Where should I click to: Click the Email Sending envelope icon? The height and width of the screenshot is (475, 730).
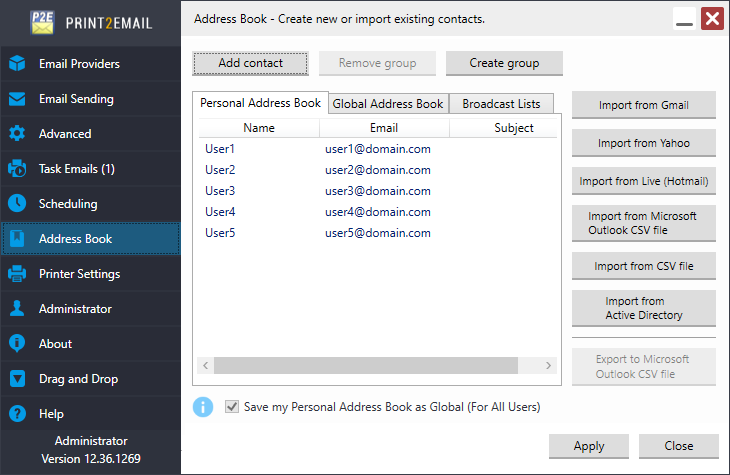(x=17, y=99)
